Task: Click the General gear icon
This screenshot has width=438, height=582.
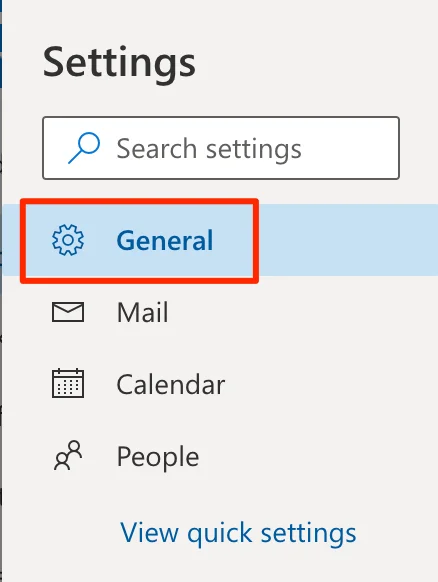Action: [68, 240]
